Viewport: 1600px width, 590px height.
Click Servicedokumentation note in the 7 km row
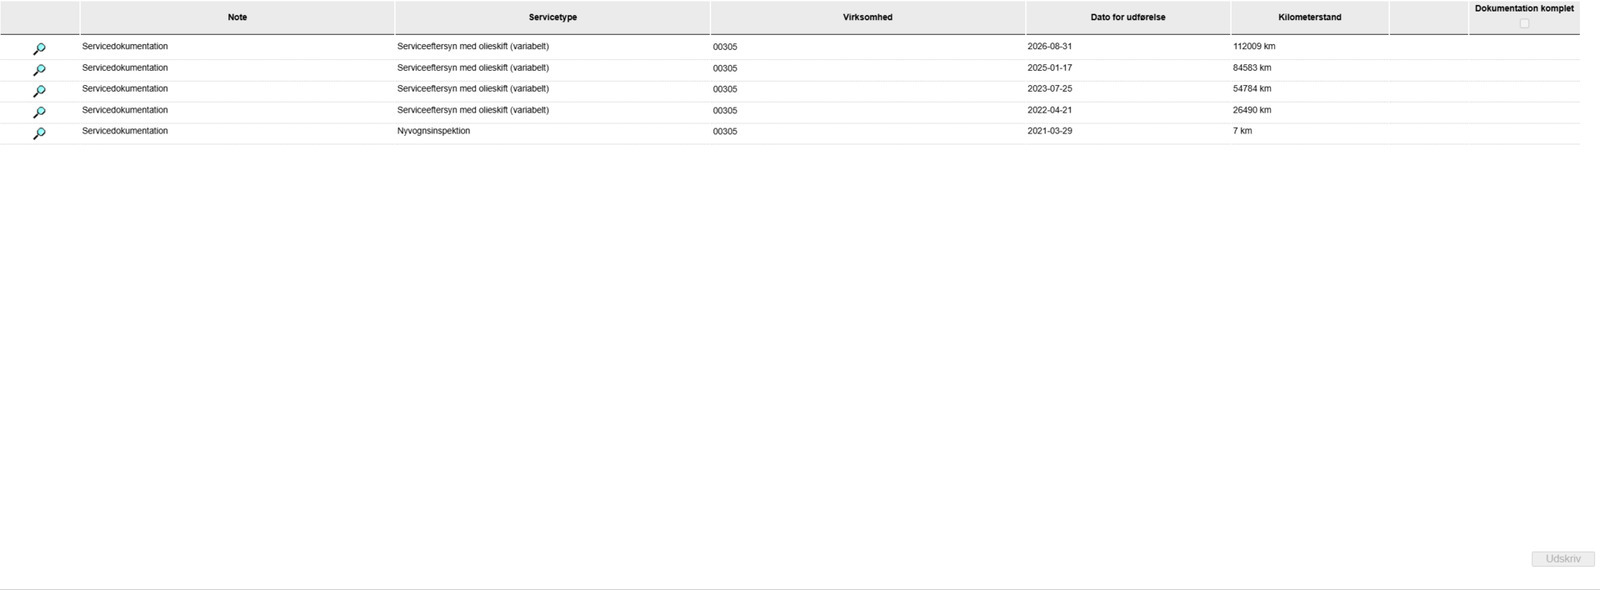coord(125,131)
